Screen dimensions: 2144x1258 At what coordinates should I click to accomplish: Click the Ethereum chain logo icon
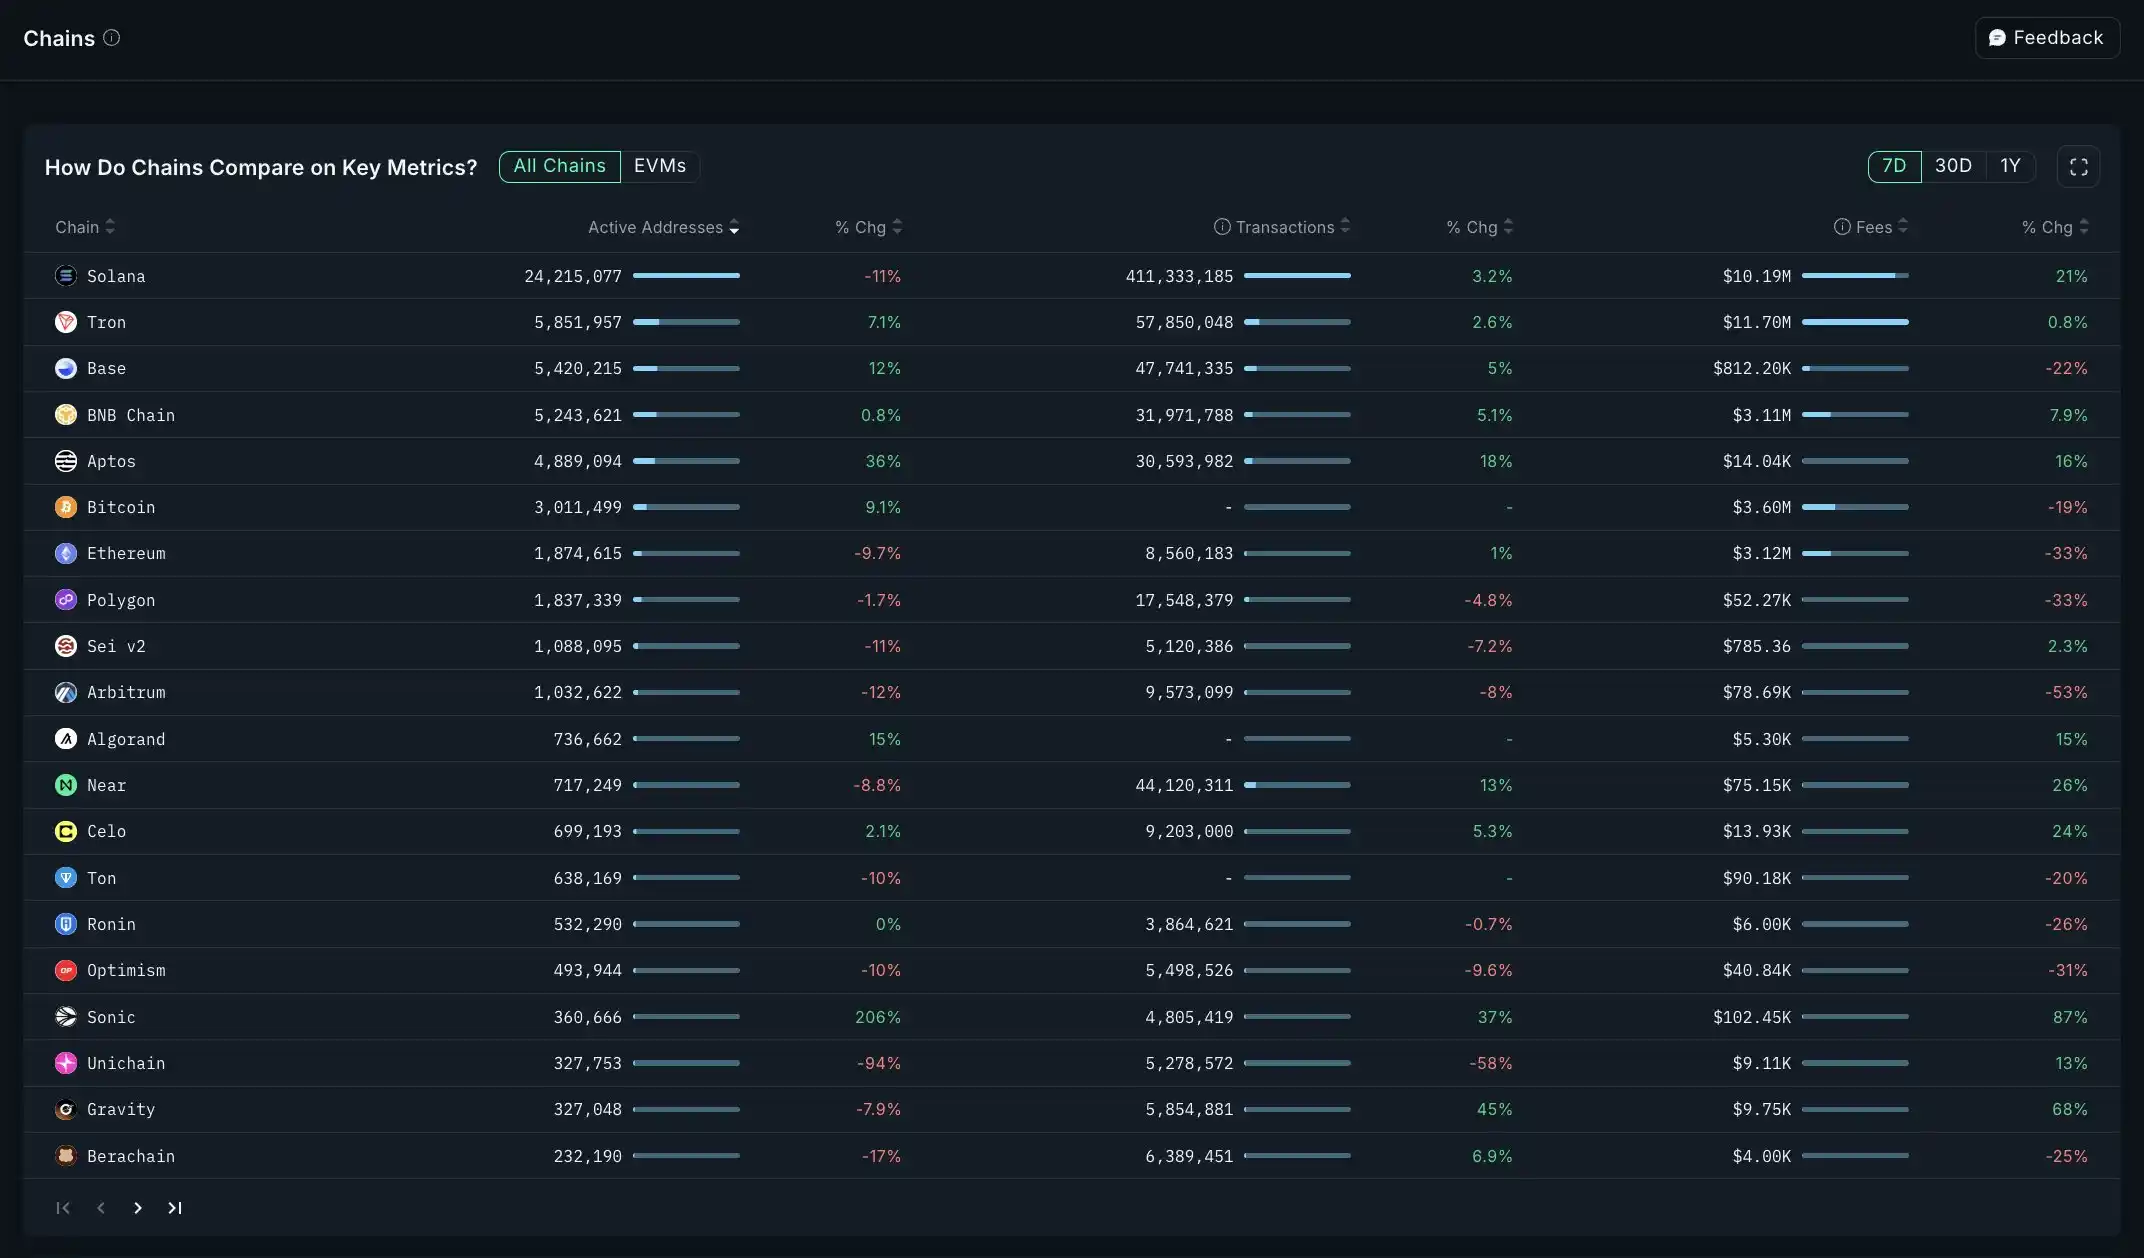pos(66,554)
